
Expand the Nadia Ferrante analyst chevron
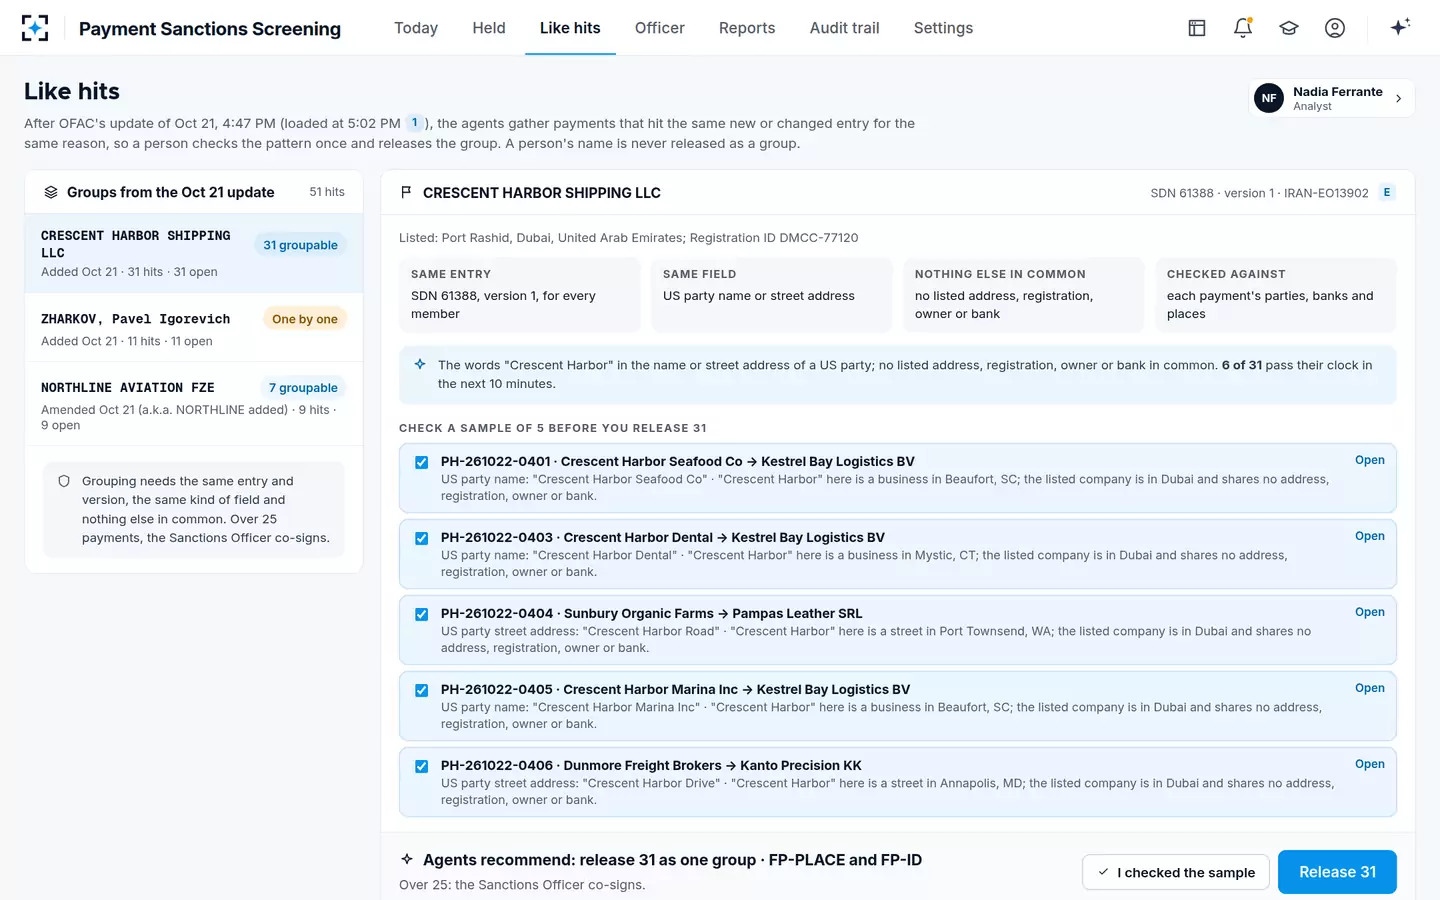[x=1398, y=98]
